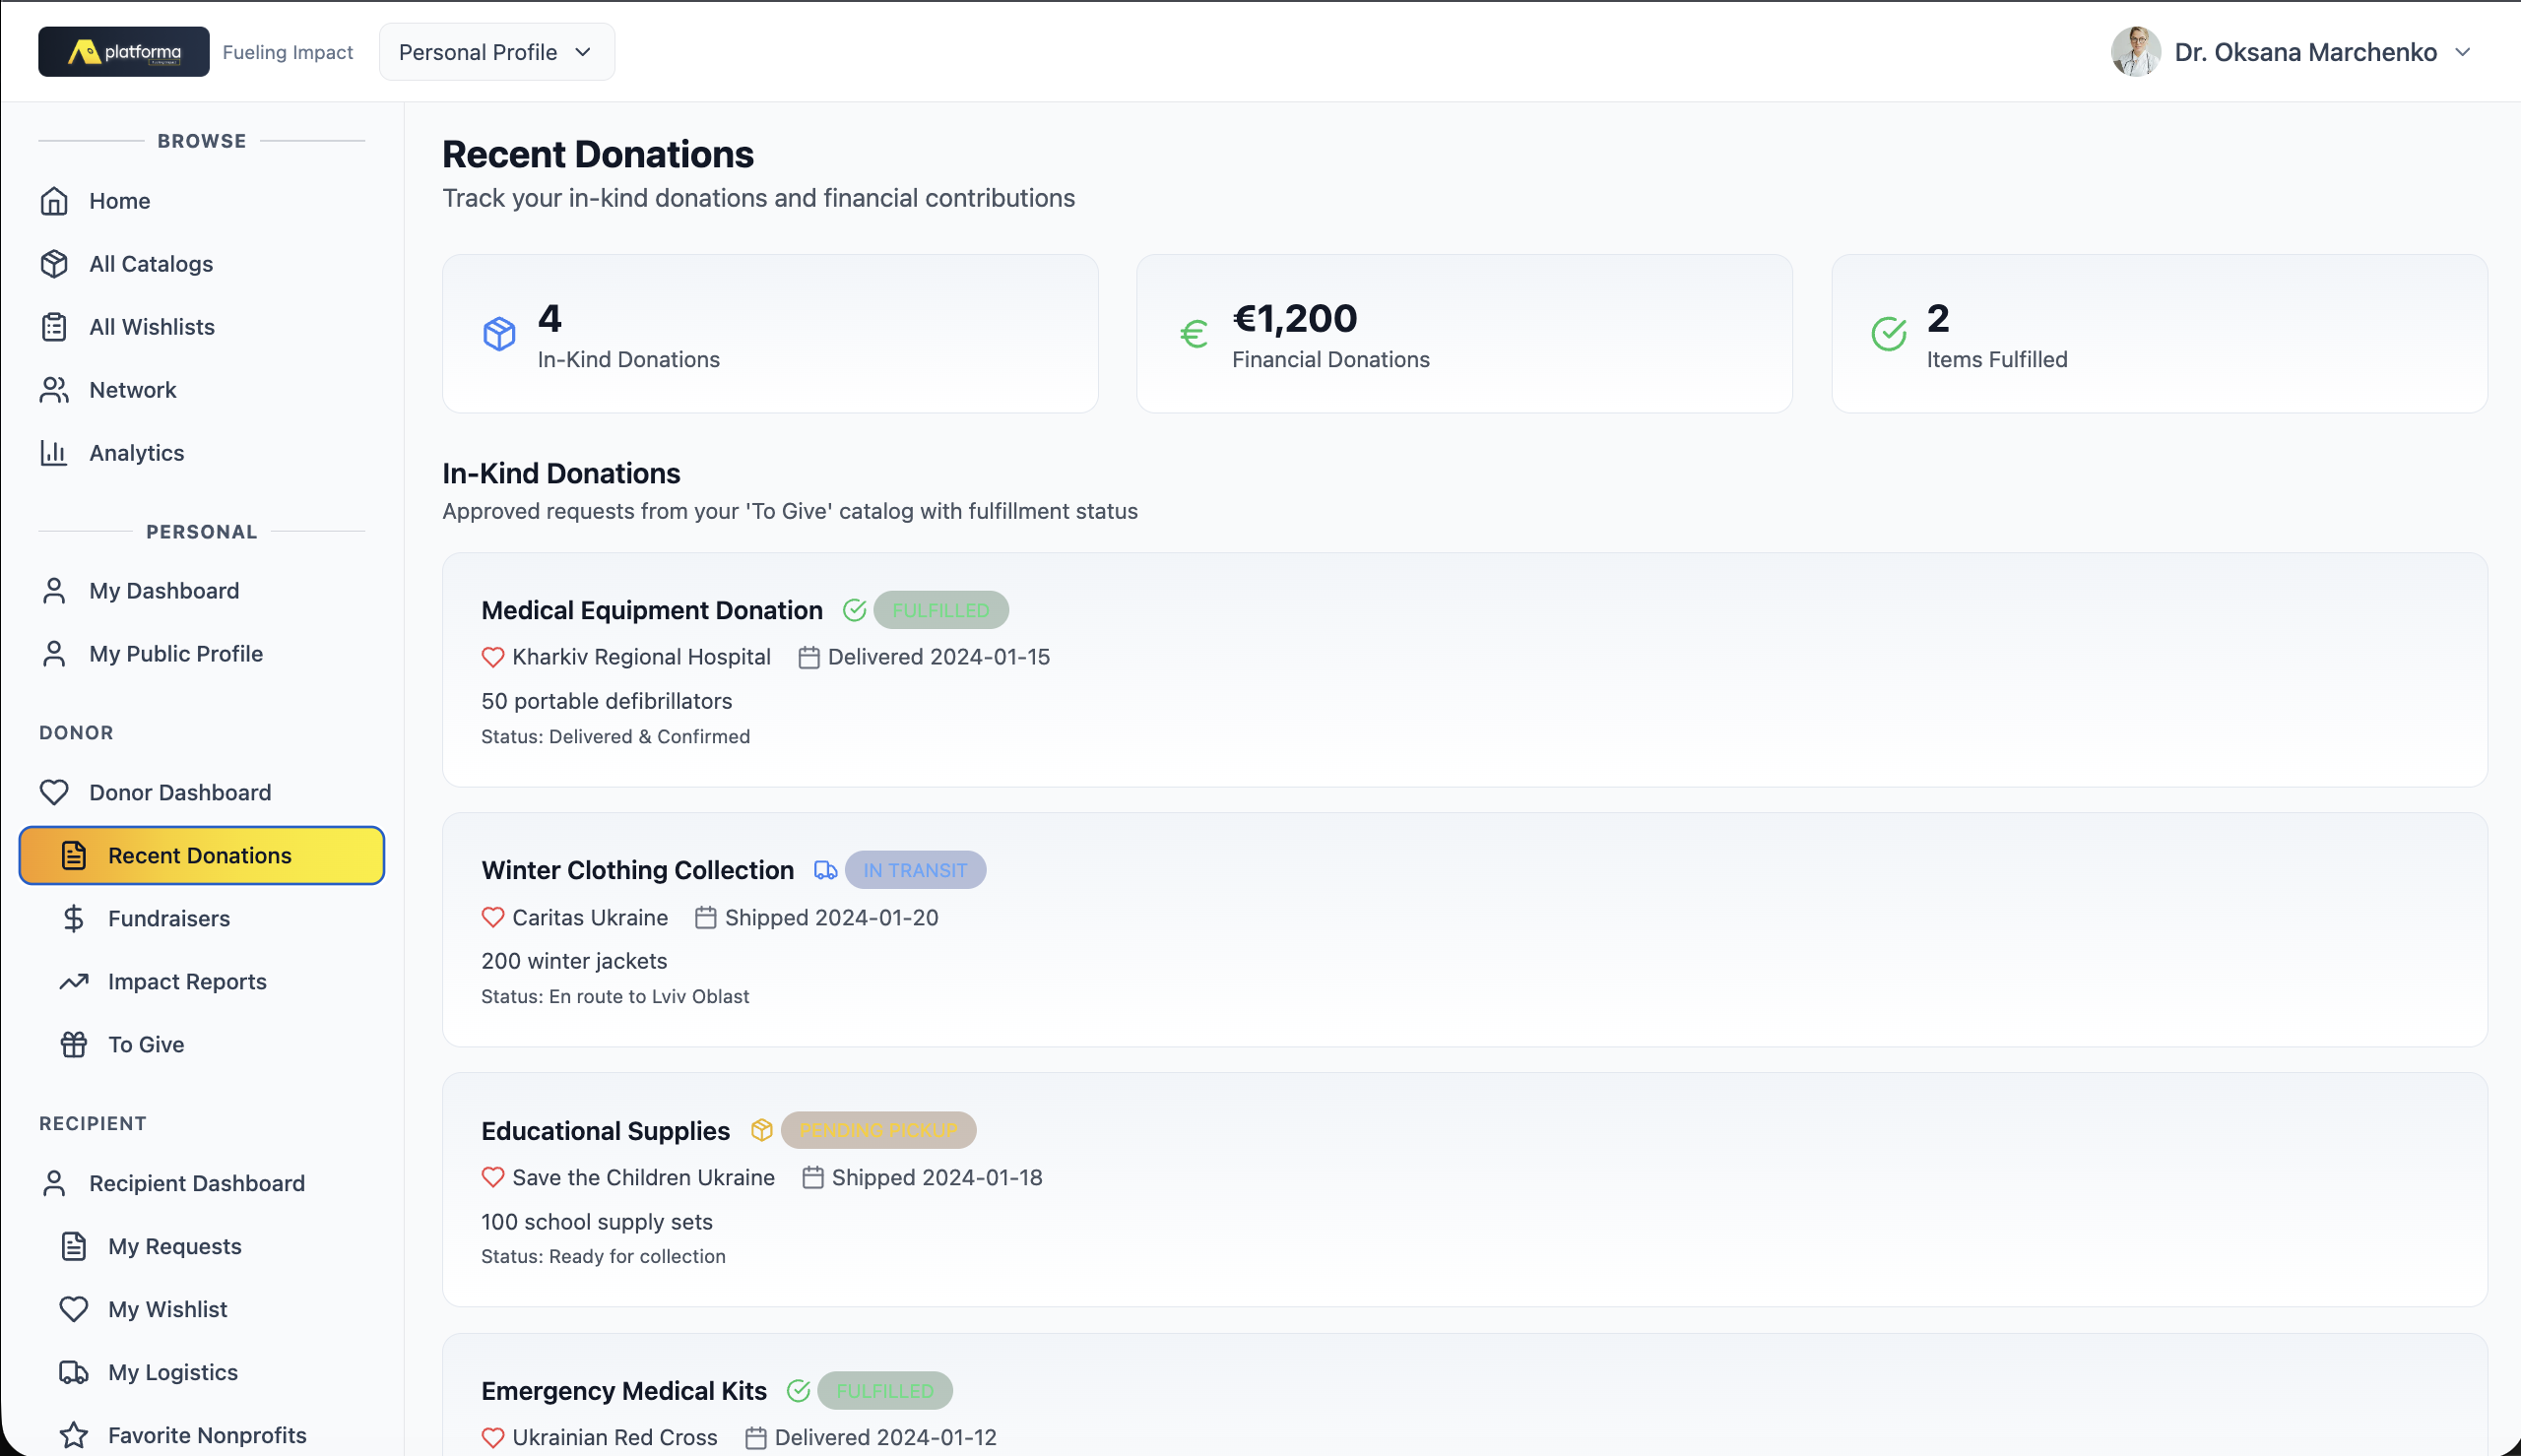Screen dimensions: 2521x1456
Task: Click the My Logistics truck icon
Action: click(73, 1373)
